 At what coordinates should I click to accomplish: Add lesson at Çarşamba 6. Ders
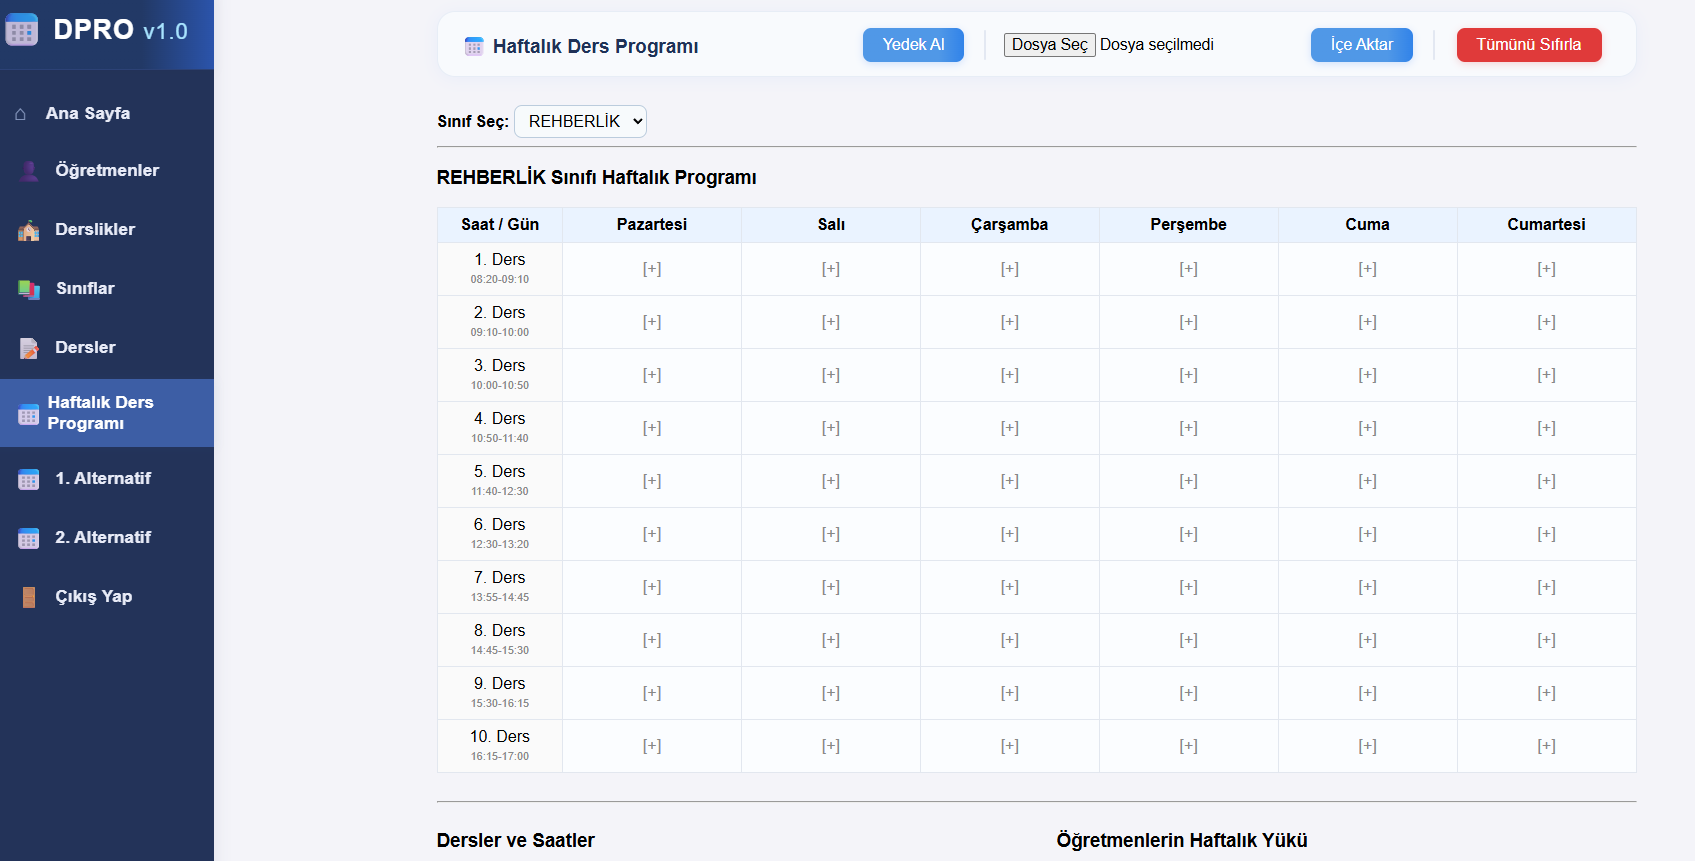click(1010, 534)
